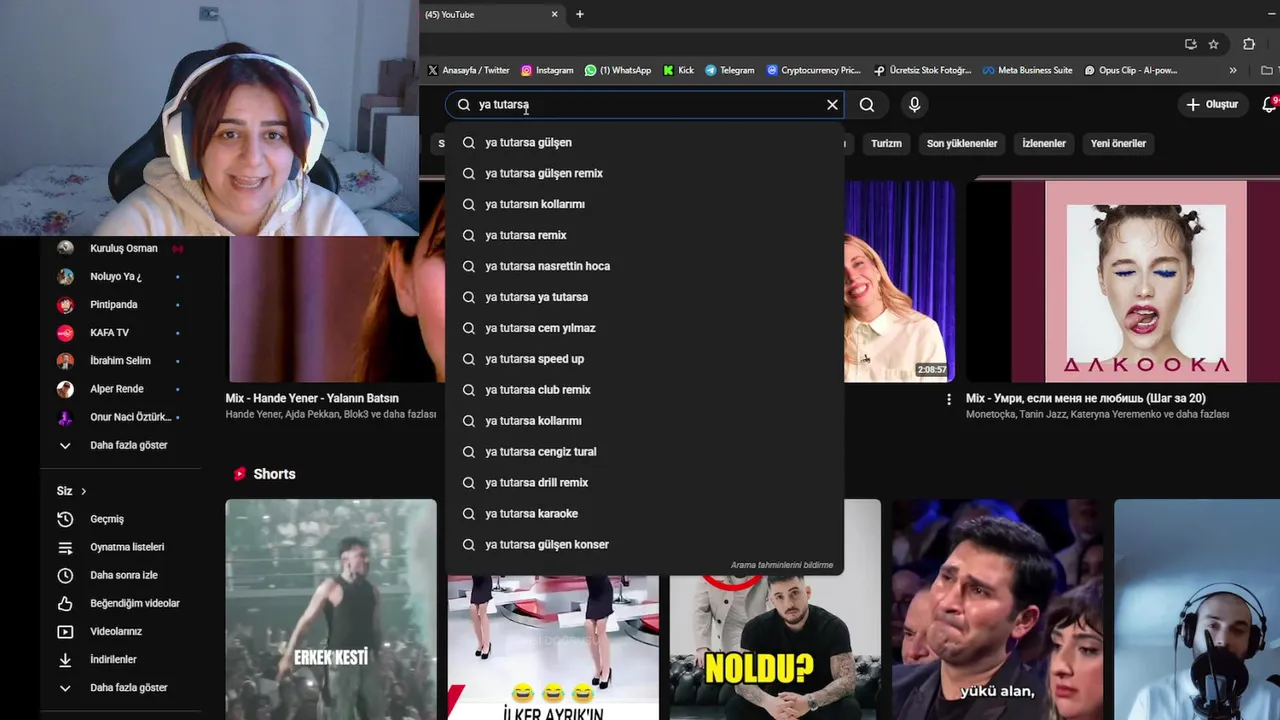Close the YouTube browser tab

(x=554, y=14)
